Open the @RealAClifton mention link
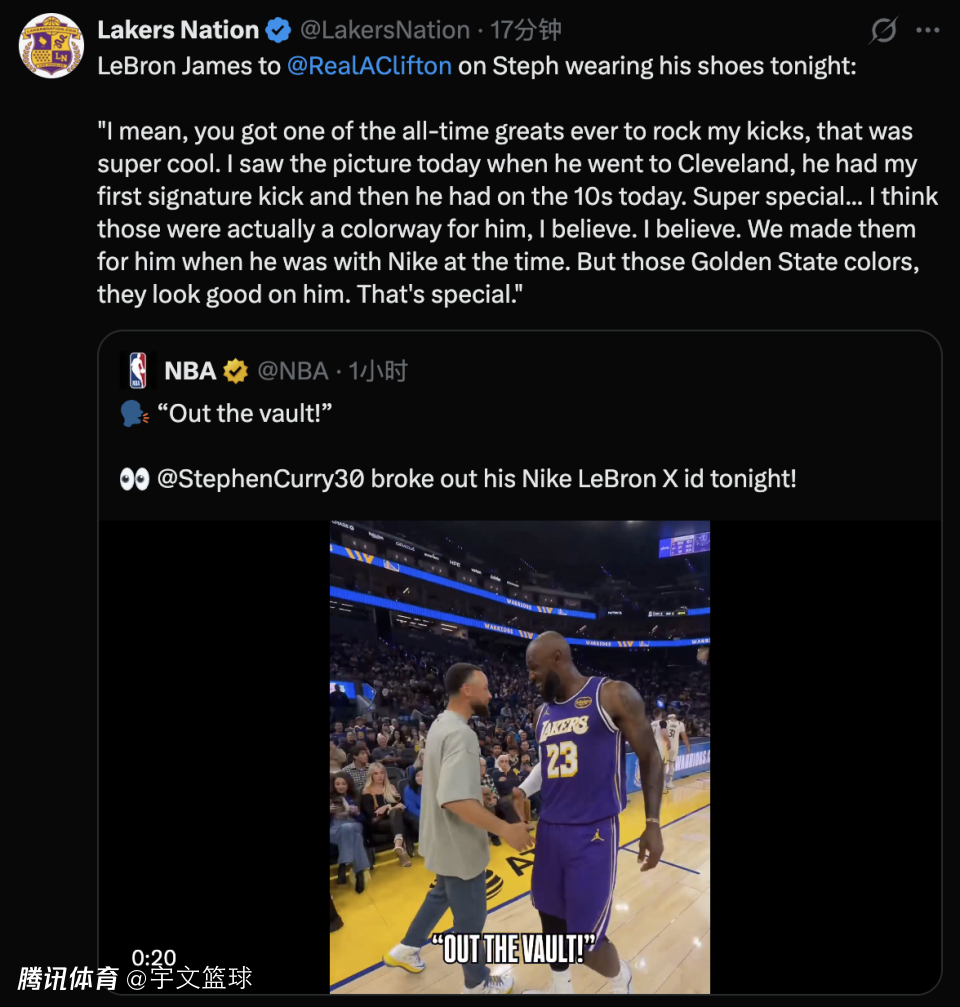This screenshot has height=1007, width=960. [369, 67]
